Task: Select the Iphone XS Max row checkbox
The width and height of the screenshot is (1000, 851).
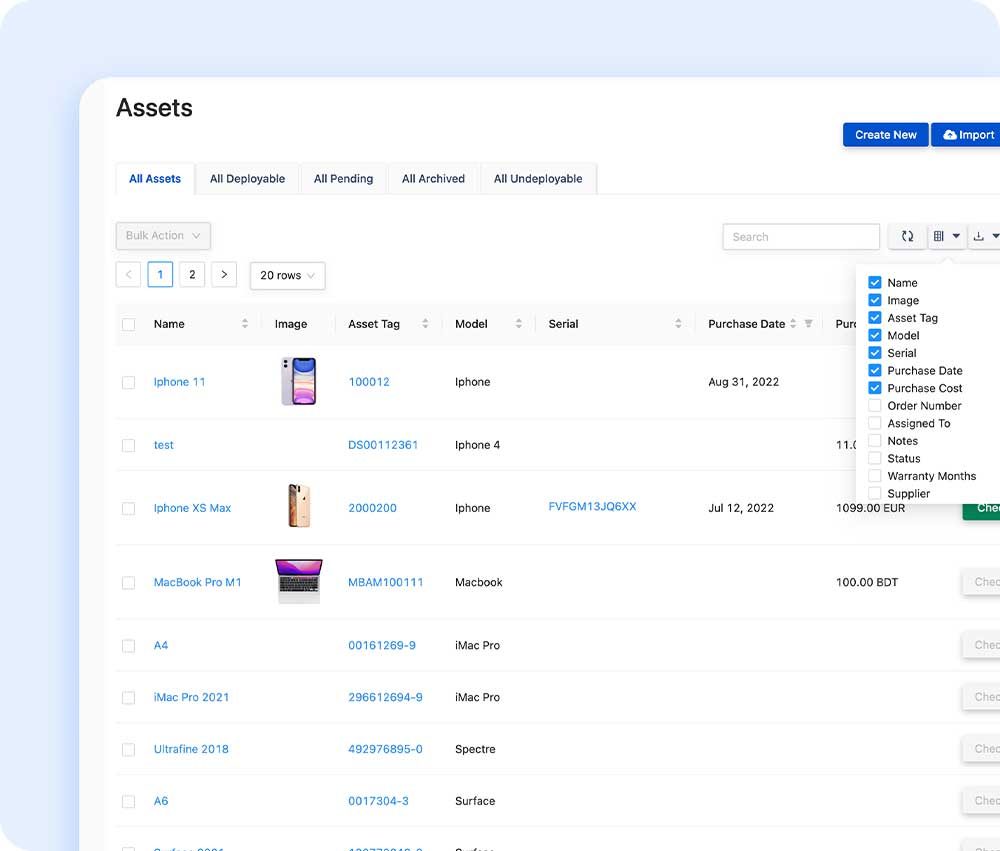Action: 128,508
